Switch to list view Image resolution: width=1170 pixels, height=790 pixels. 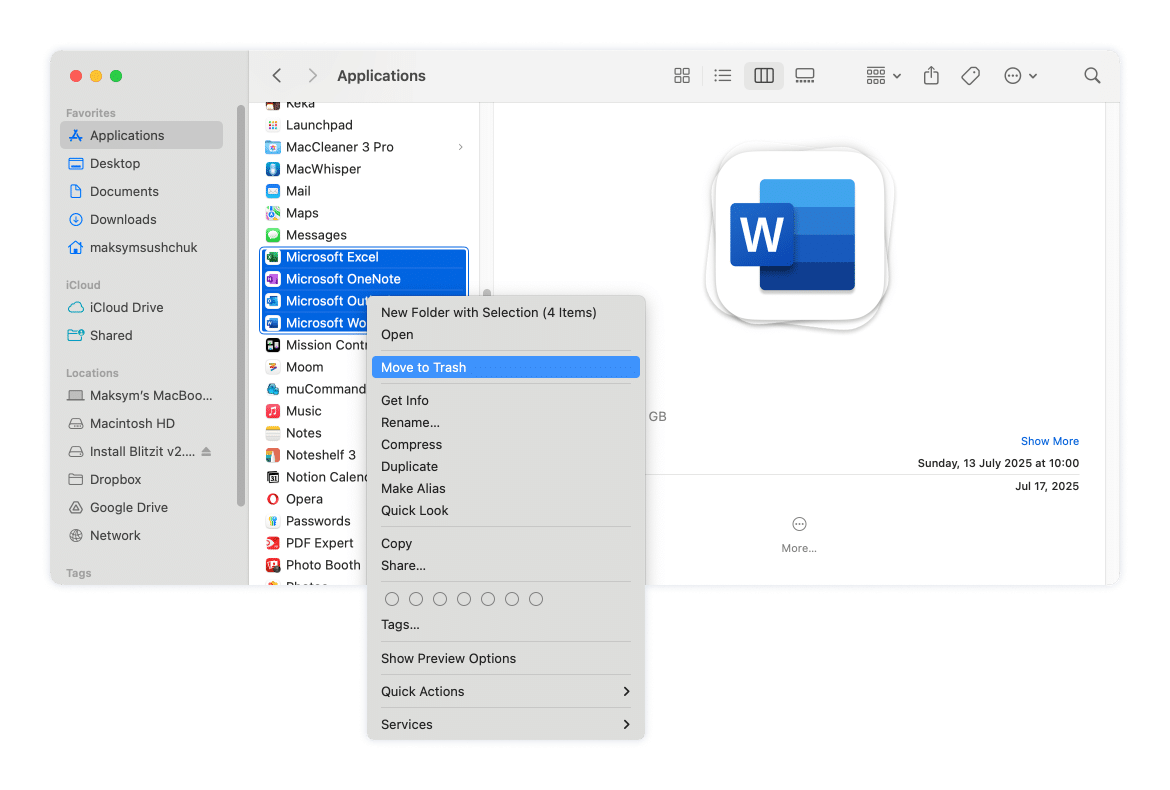722,75
